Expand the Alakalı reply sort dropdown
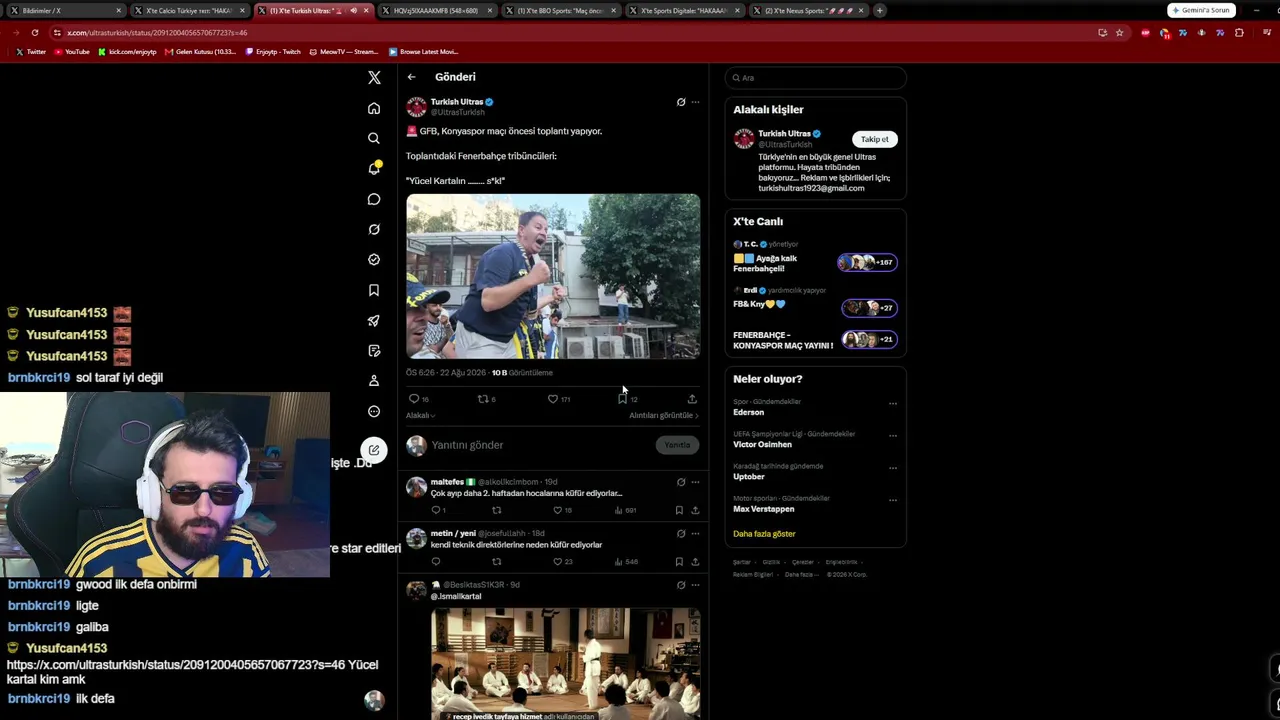This screenshot has height=720, width=1280. [420, 415]
